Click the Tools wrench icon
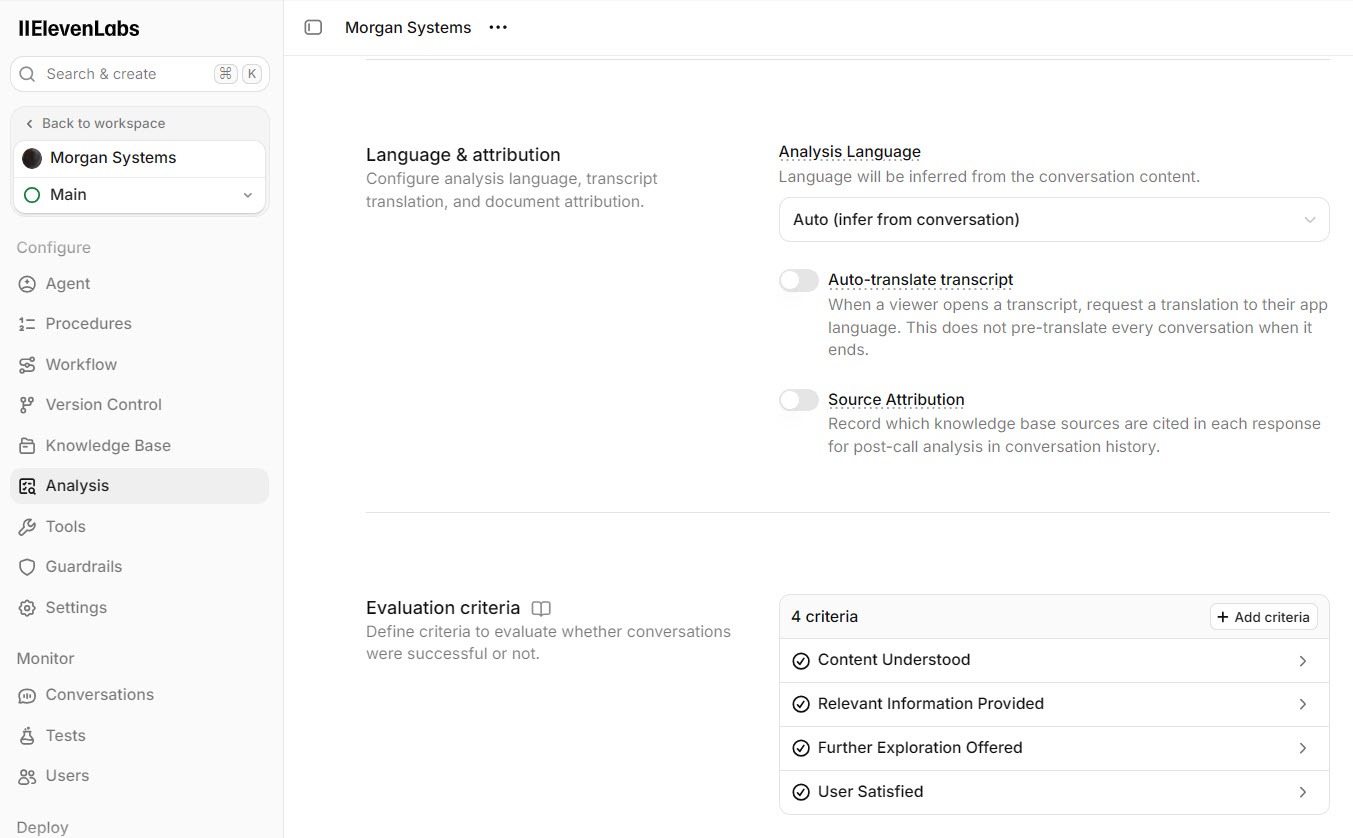Viewport: 1353px width, 838px height. coord(27,527)
